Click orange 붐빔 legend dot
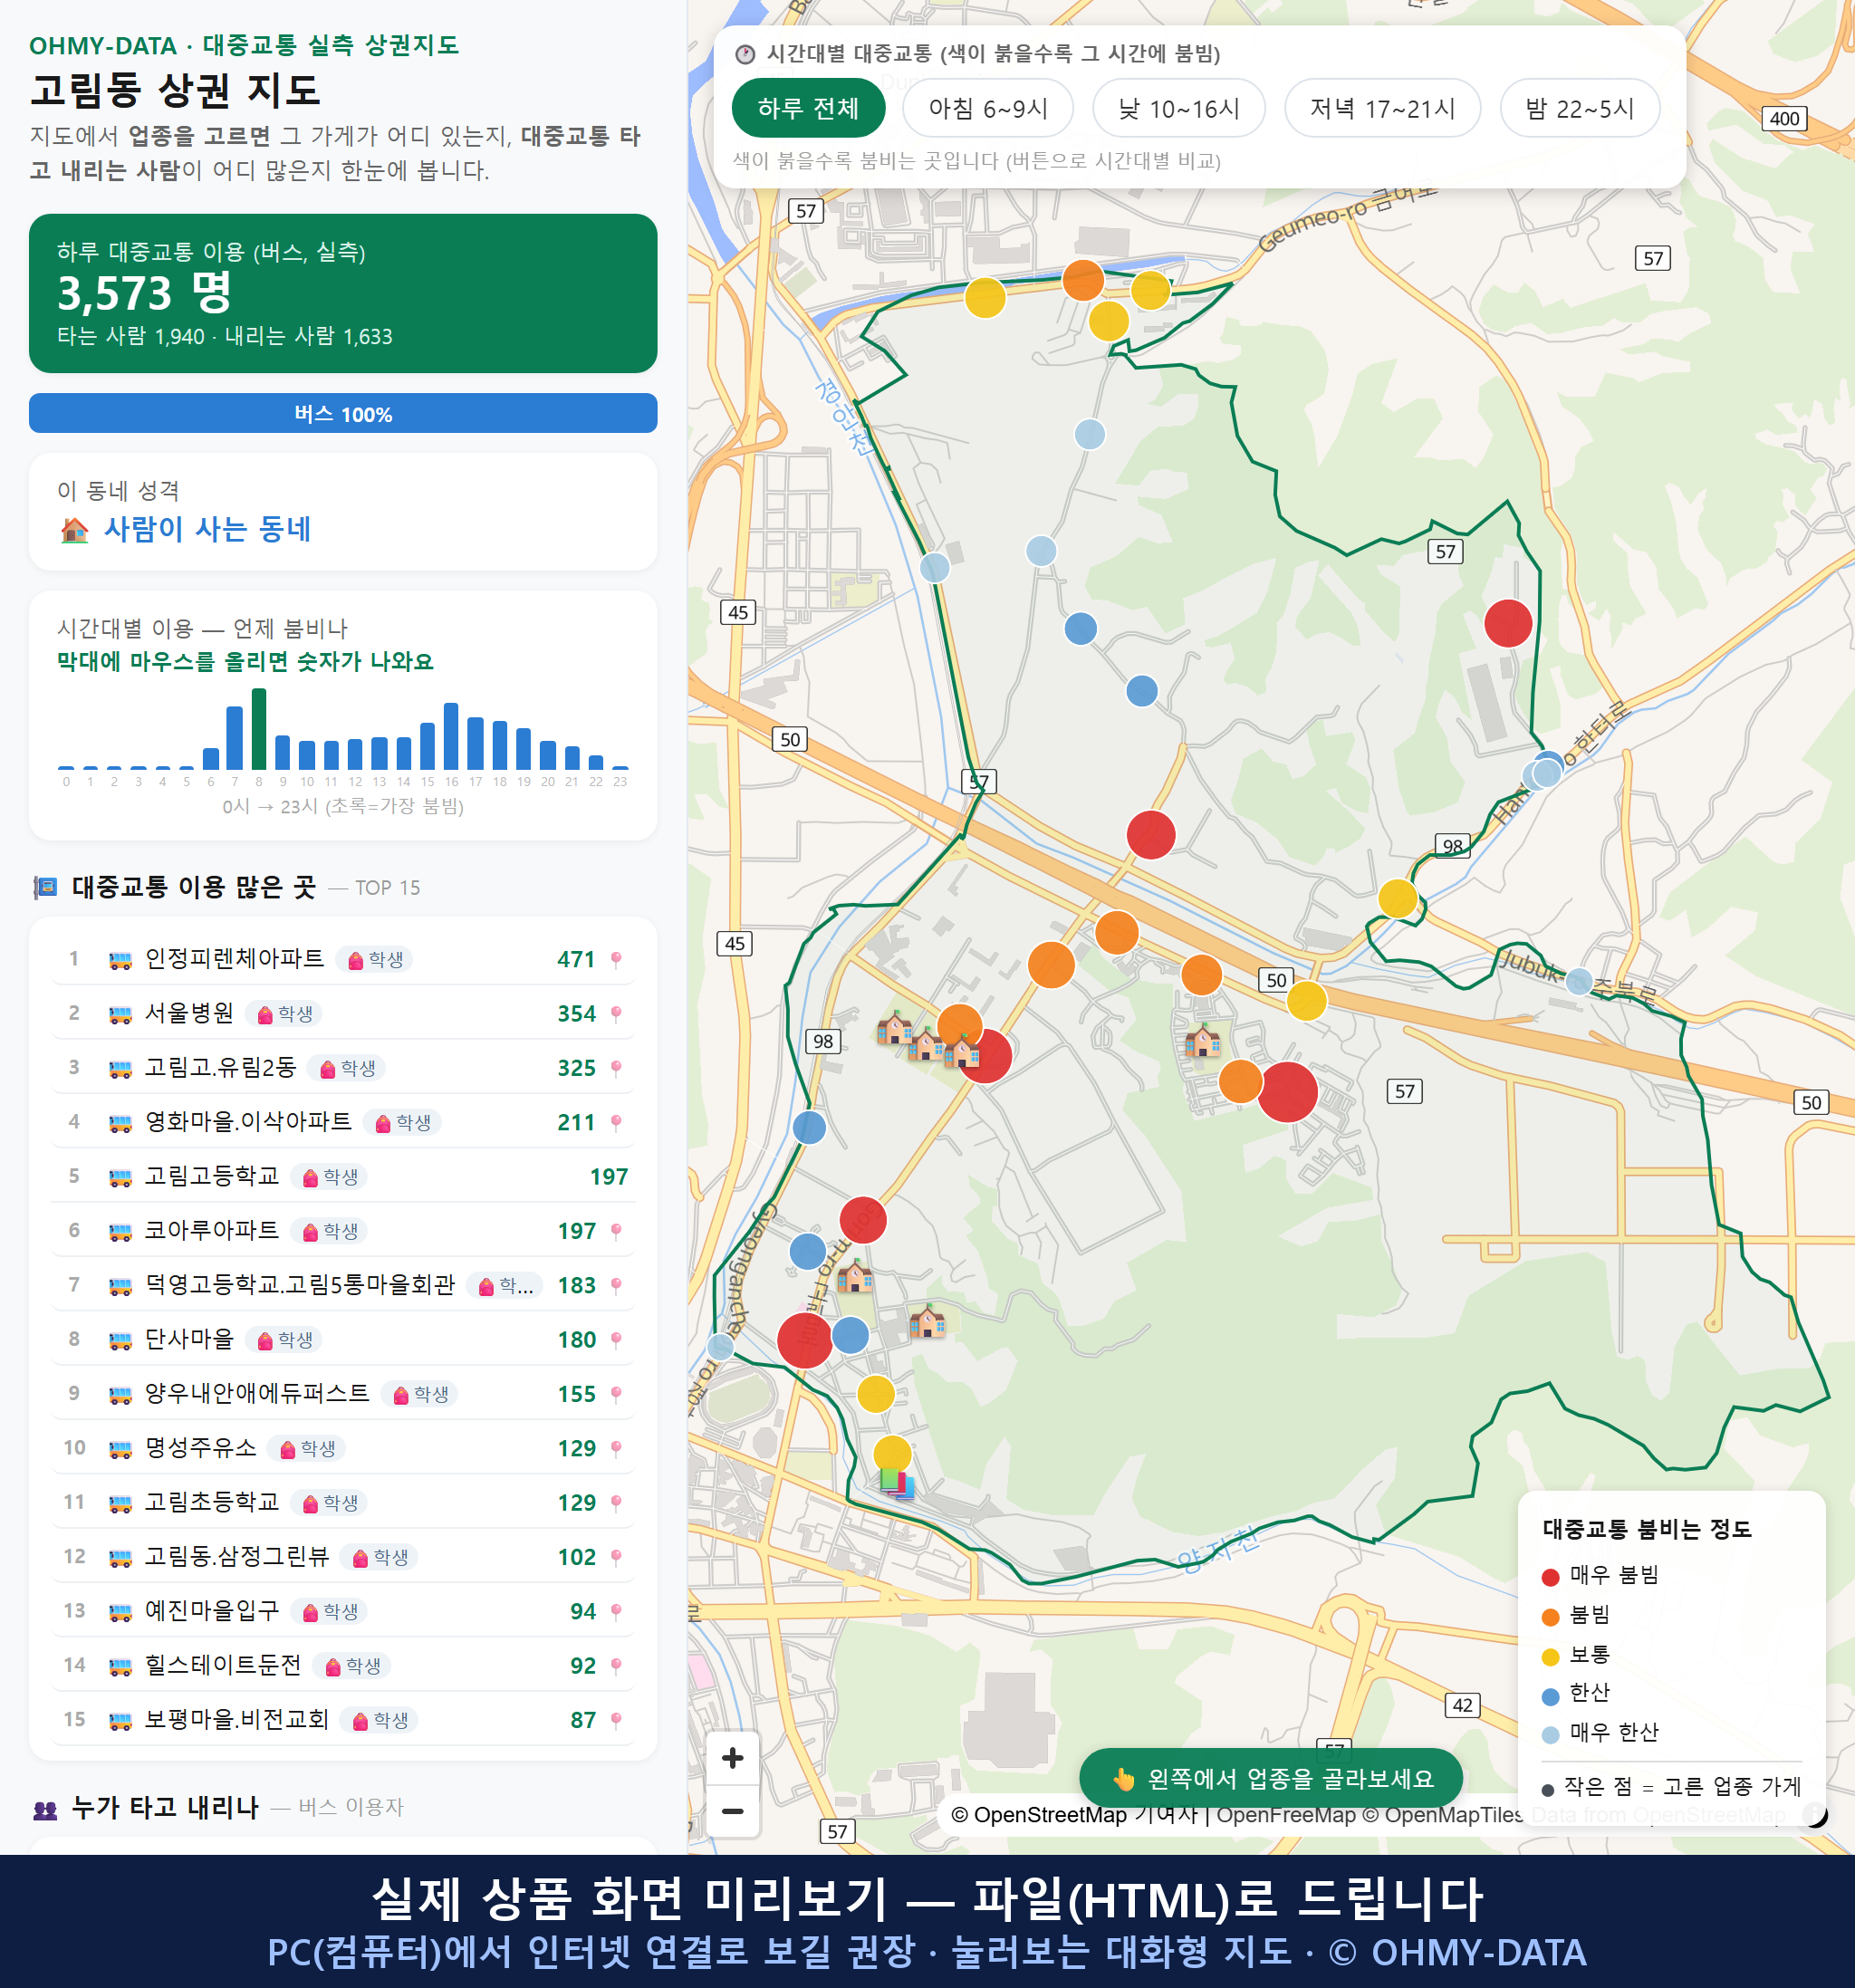Screen dimensions: 1855x1988 1551,1617
